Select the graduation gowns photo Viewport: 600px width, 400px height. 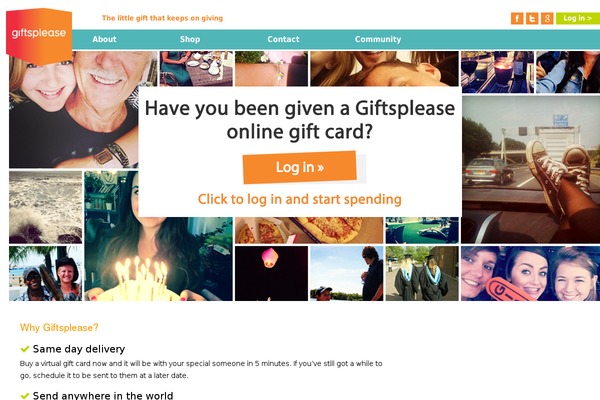coord(422,273)
